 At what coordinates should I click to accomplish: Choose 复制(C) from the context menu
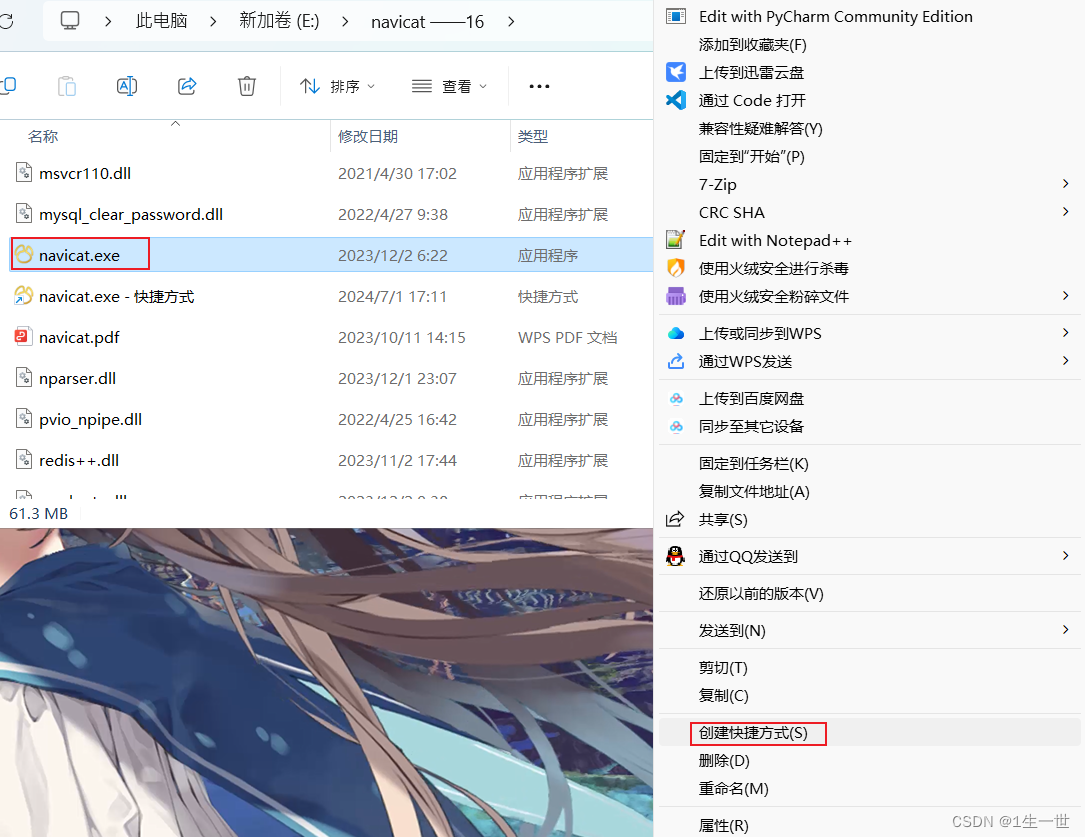[723, 695]
